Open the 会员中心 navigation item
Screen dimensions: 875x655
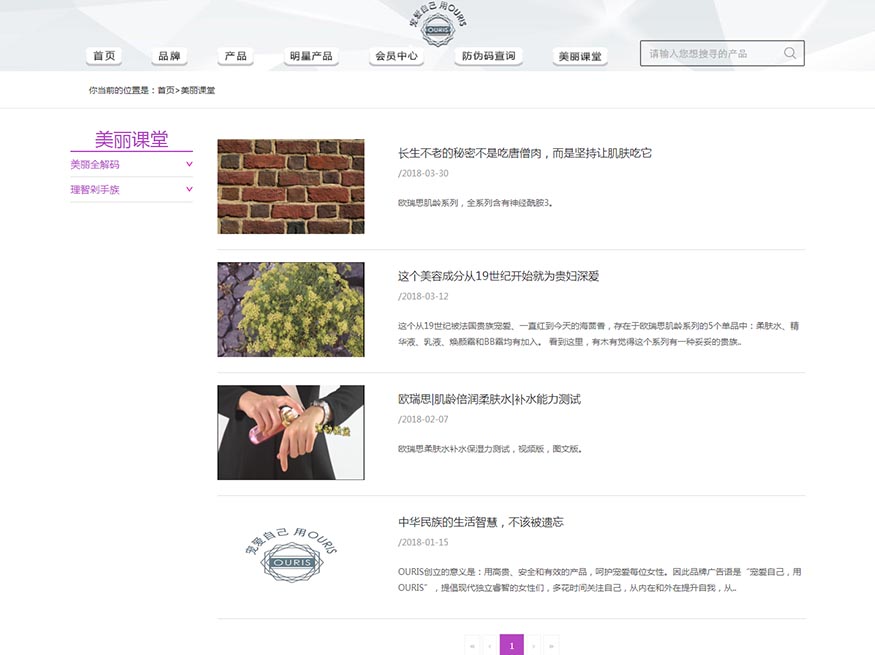[x=396, y=56]
